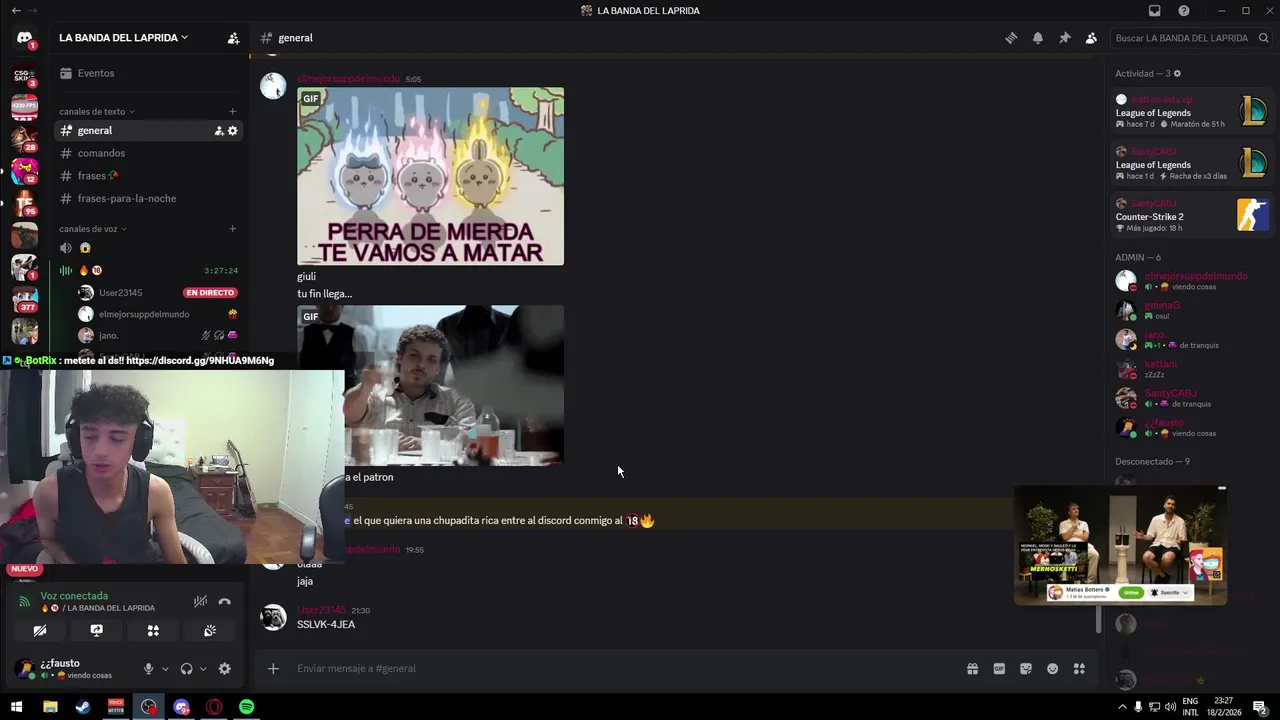Show pinned messages pin icon
1280x720 pixels.
1065,38
